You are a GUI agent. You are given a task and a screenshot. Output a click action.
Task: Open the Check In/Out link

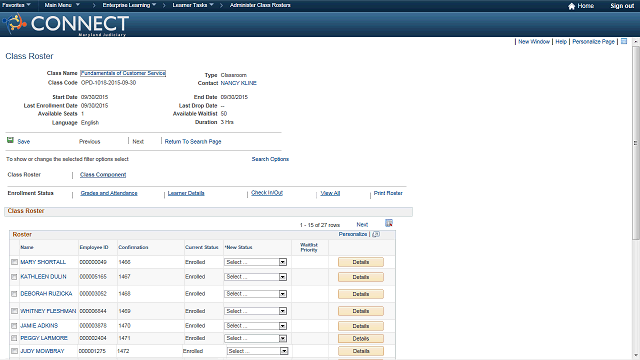click(x=267, y=193)
